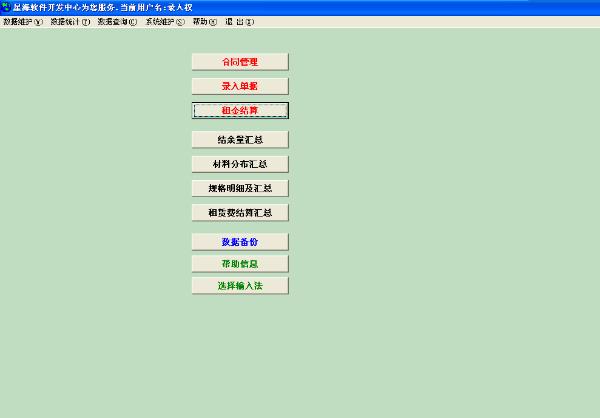The image size is (600, 418).
Task: Open 结余量汇总 summary
Action: 240,140
